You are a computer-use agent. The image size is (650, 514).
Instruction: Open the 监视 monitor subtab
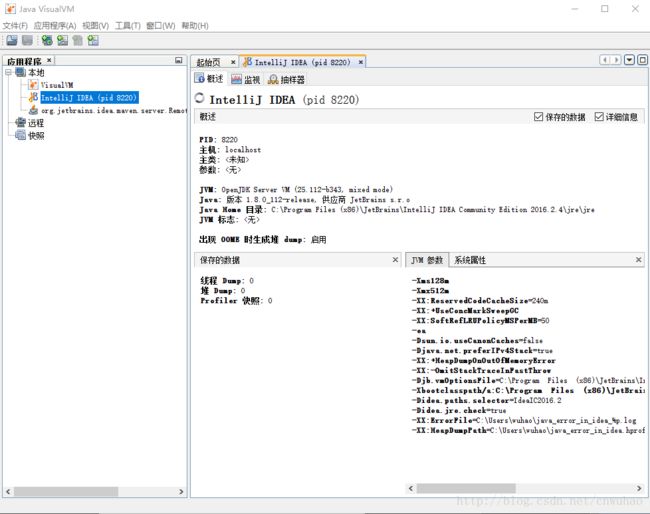click(x=246, y=79)
